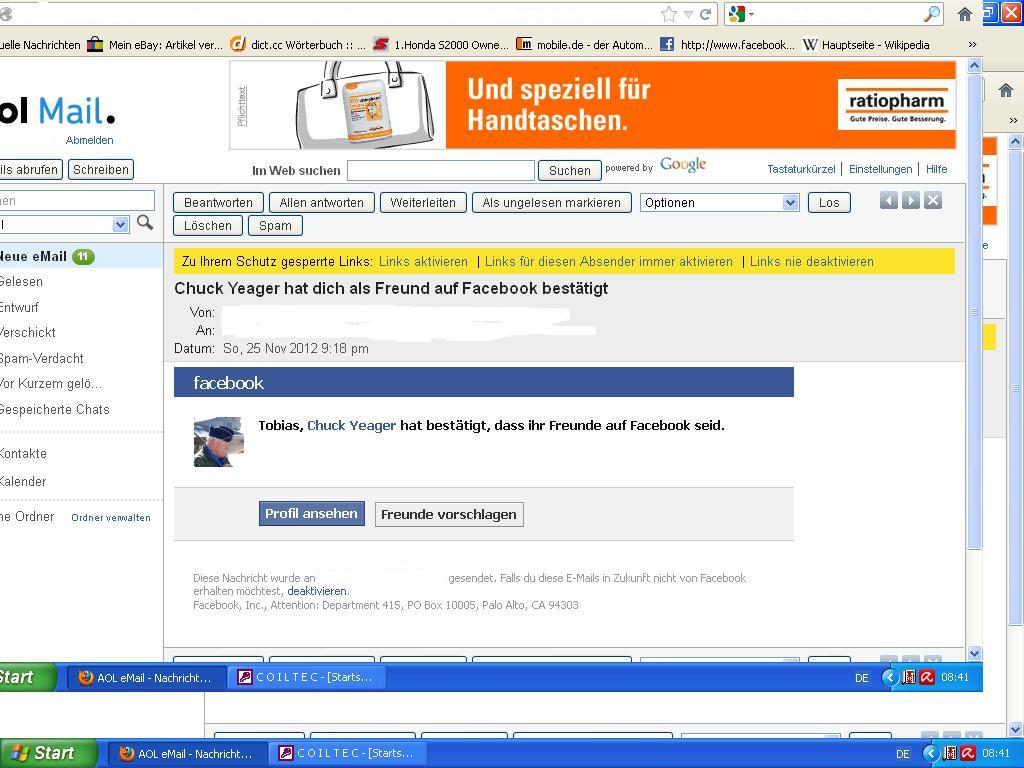Image resolution: width=1024 pixels, height=768 pixels.
Task: Click the browser home icon
Action: pos(964,14)
